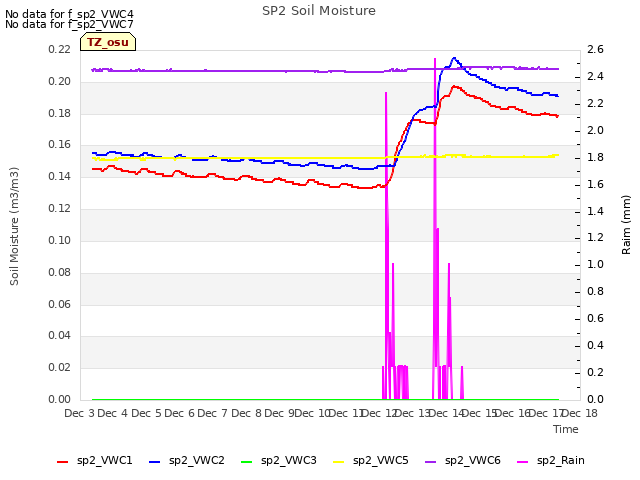The width and height of the screenshot is (640, 480).
Task: Click the 'No data for f_sp2_VWC7' message
Action: (x=69, y=24)
